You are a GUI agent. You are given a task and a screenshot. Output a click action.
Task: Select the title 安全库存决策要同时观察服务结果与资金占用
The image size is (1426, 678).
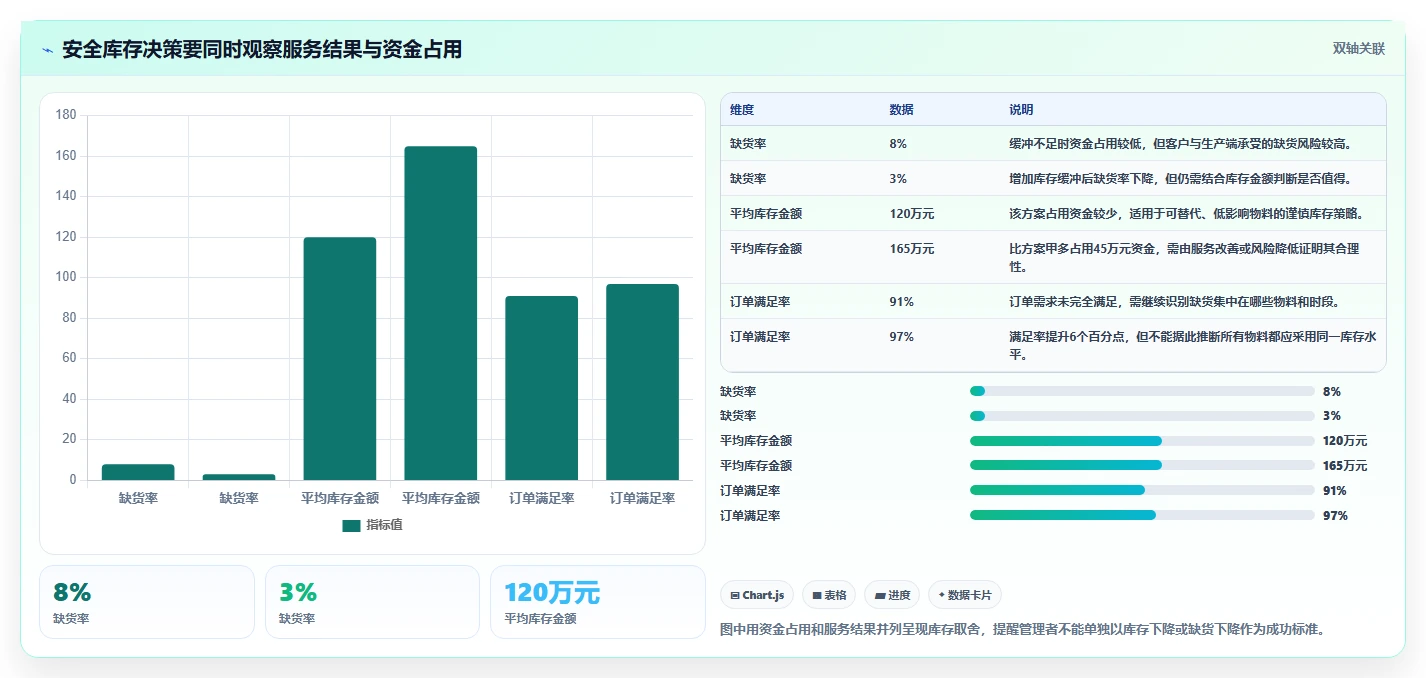coord(262,50)
